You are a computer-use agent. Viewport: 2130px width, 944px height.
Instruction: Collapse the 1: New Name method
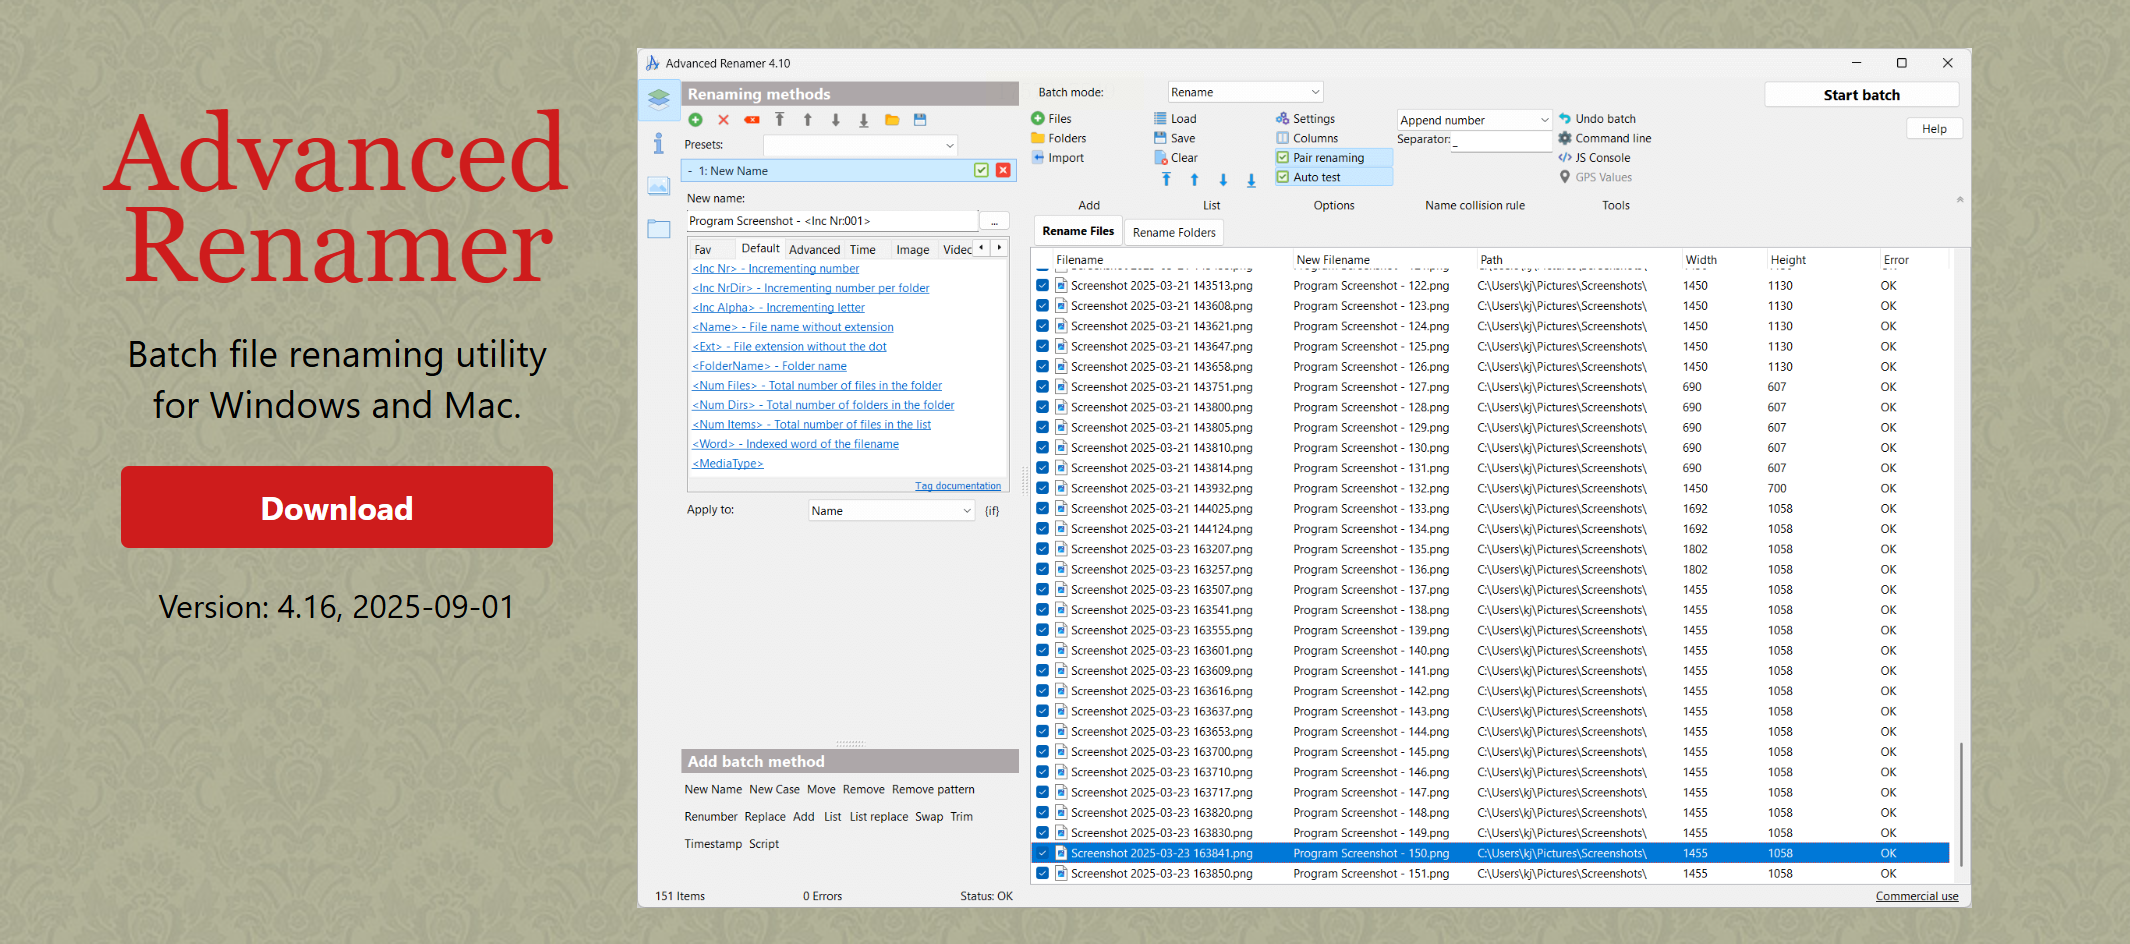click(690, 171)
